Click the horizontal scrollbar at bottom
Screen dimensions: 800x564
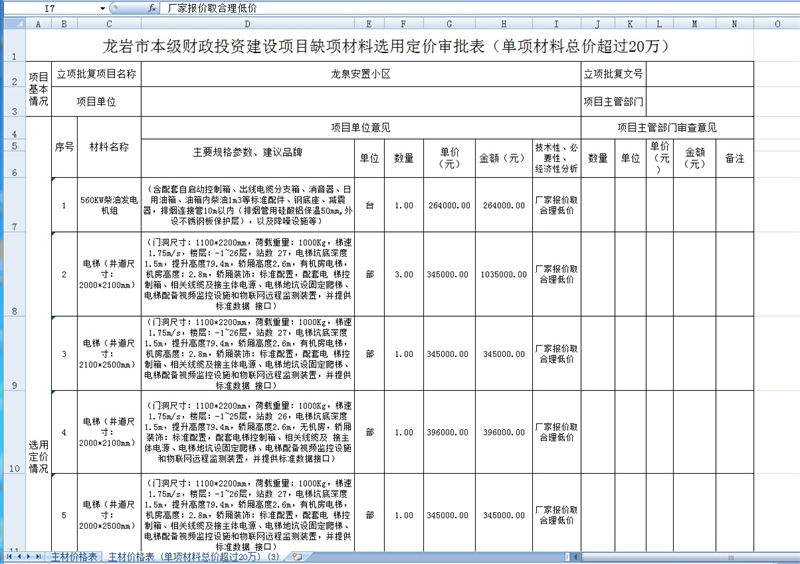coord(550,556)
